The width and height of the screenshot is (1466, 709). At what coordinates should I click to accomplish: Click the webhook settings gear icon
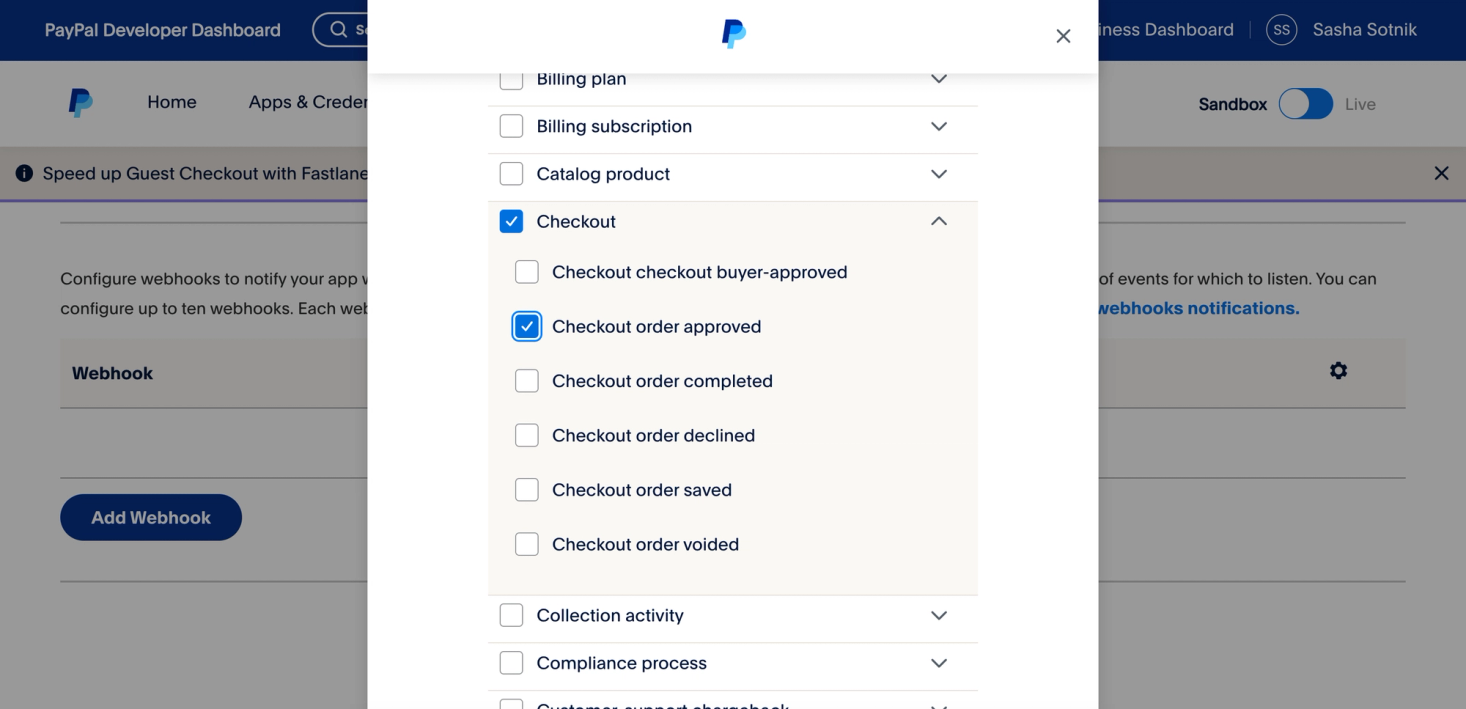coord(1338,371)
